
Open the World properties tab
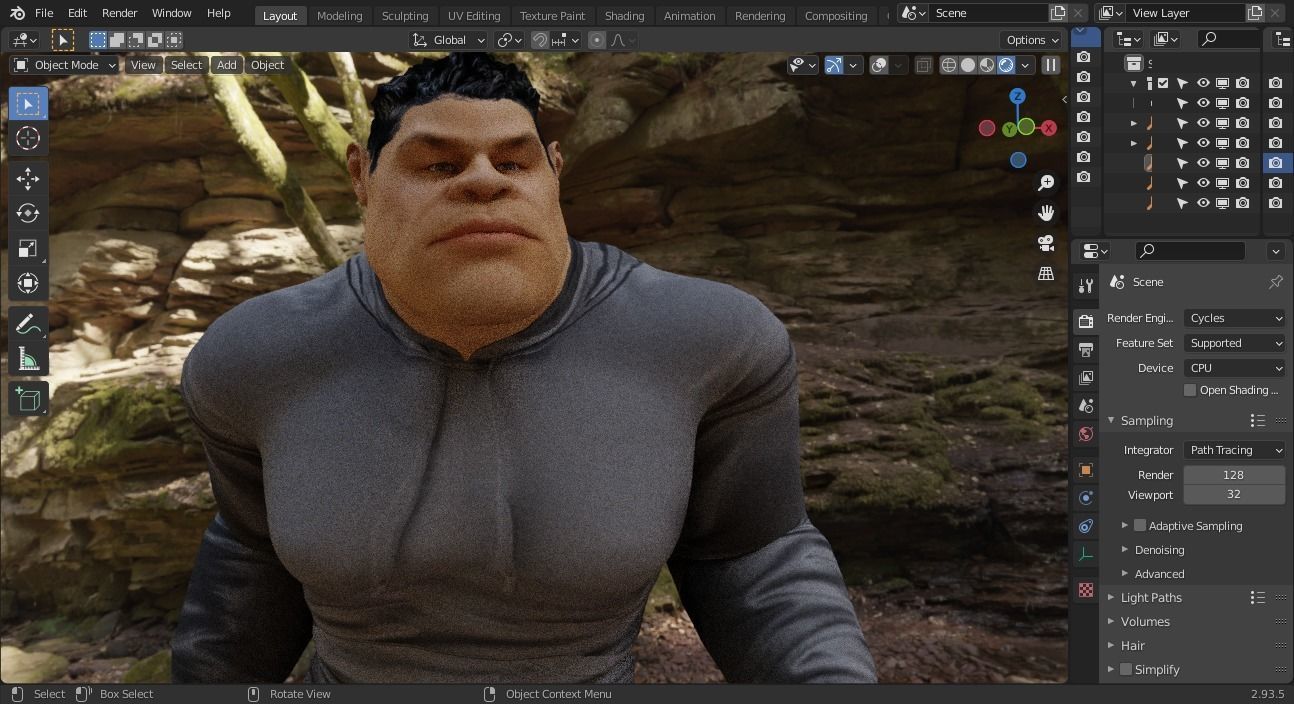[x=1086, y=434]
